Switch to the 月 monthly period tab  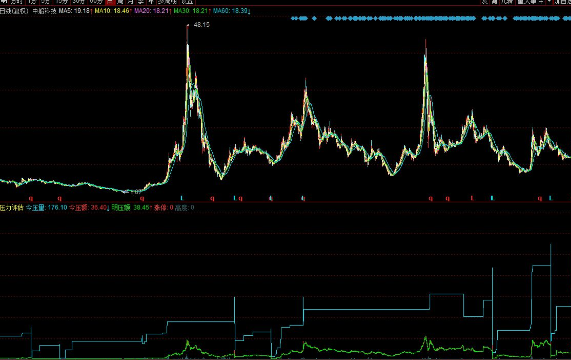(x=130, y=2)
